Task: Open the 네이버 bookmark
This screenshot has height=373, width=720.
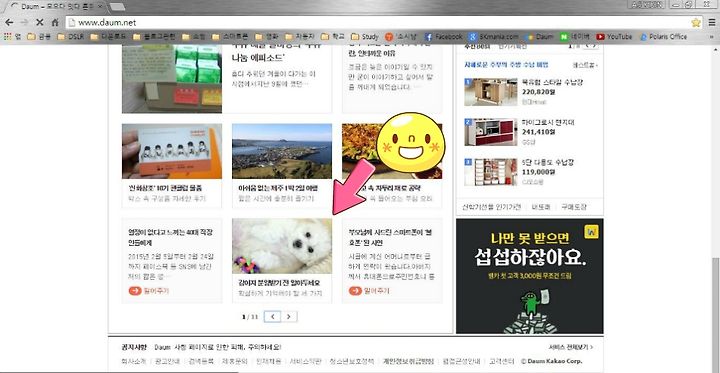Action: (x=575, y=37)
